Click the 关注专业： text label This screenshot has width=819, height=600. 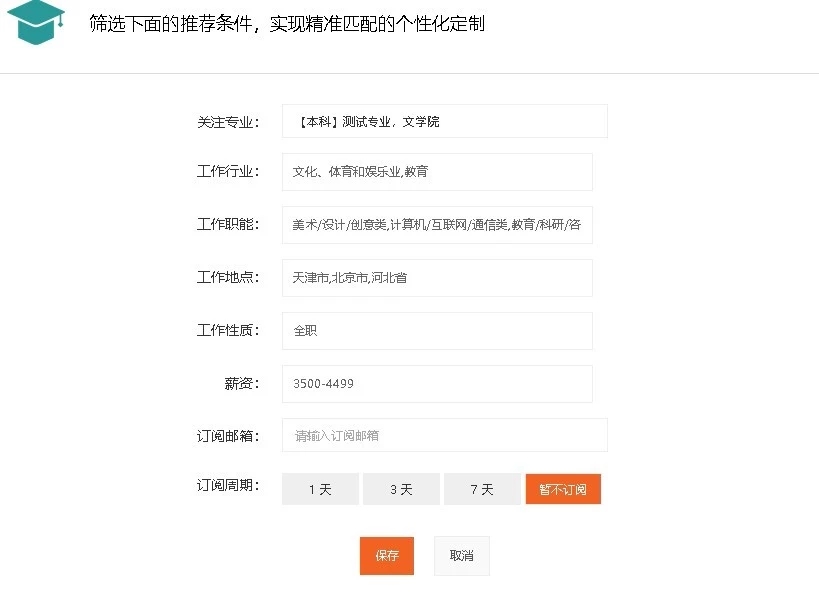228,122
